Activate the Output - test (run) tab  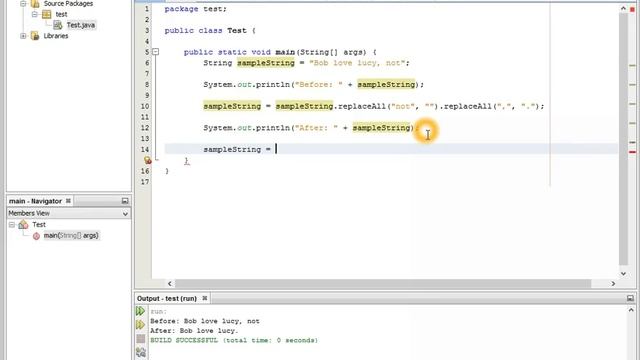(x=167, y=299)
